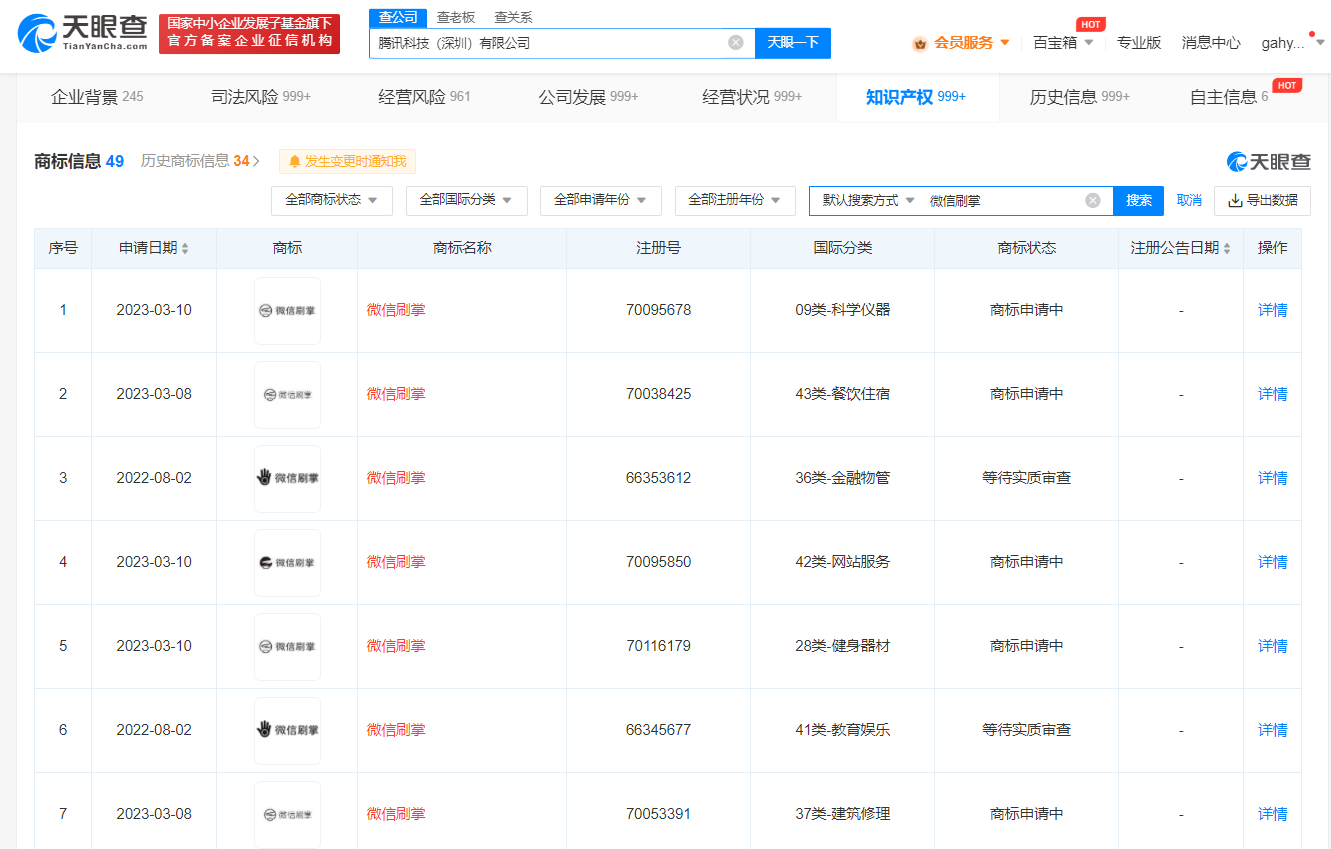Open trademark image for 70116179
The image size is (1331, 849).
[287, 647]
